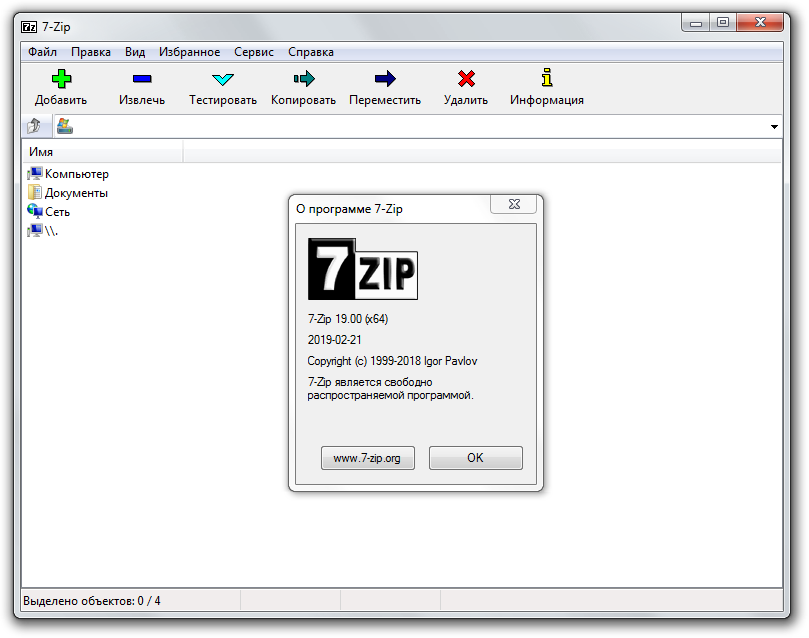Image resolution: width=809 pixels, height=638 pixels.
Task: Open the Справка menu
Action: click(x=311, y=52)
